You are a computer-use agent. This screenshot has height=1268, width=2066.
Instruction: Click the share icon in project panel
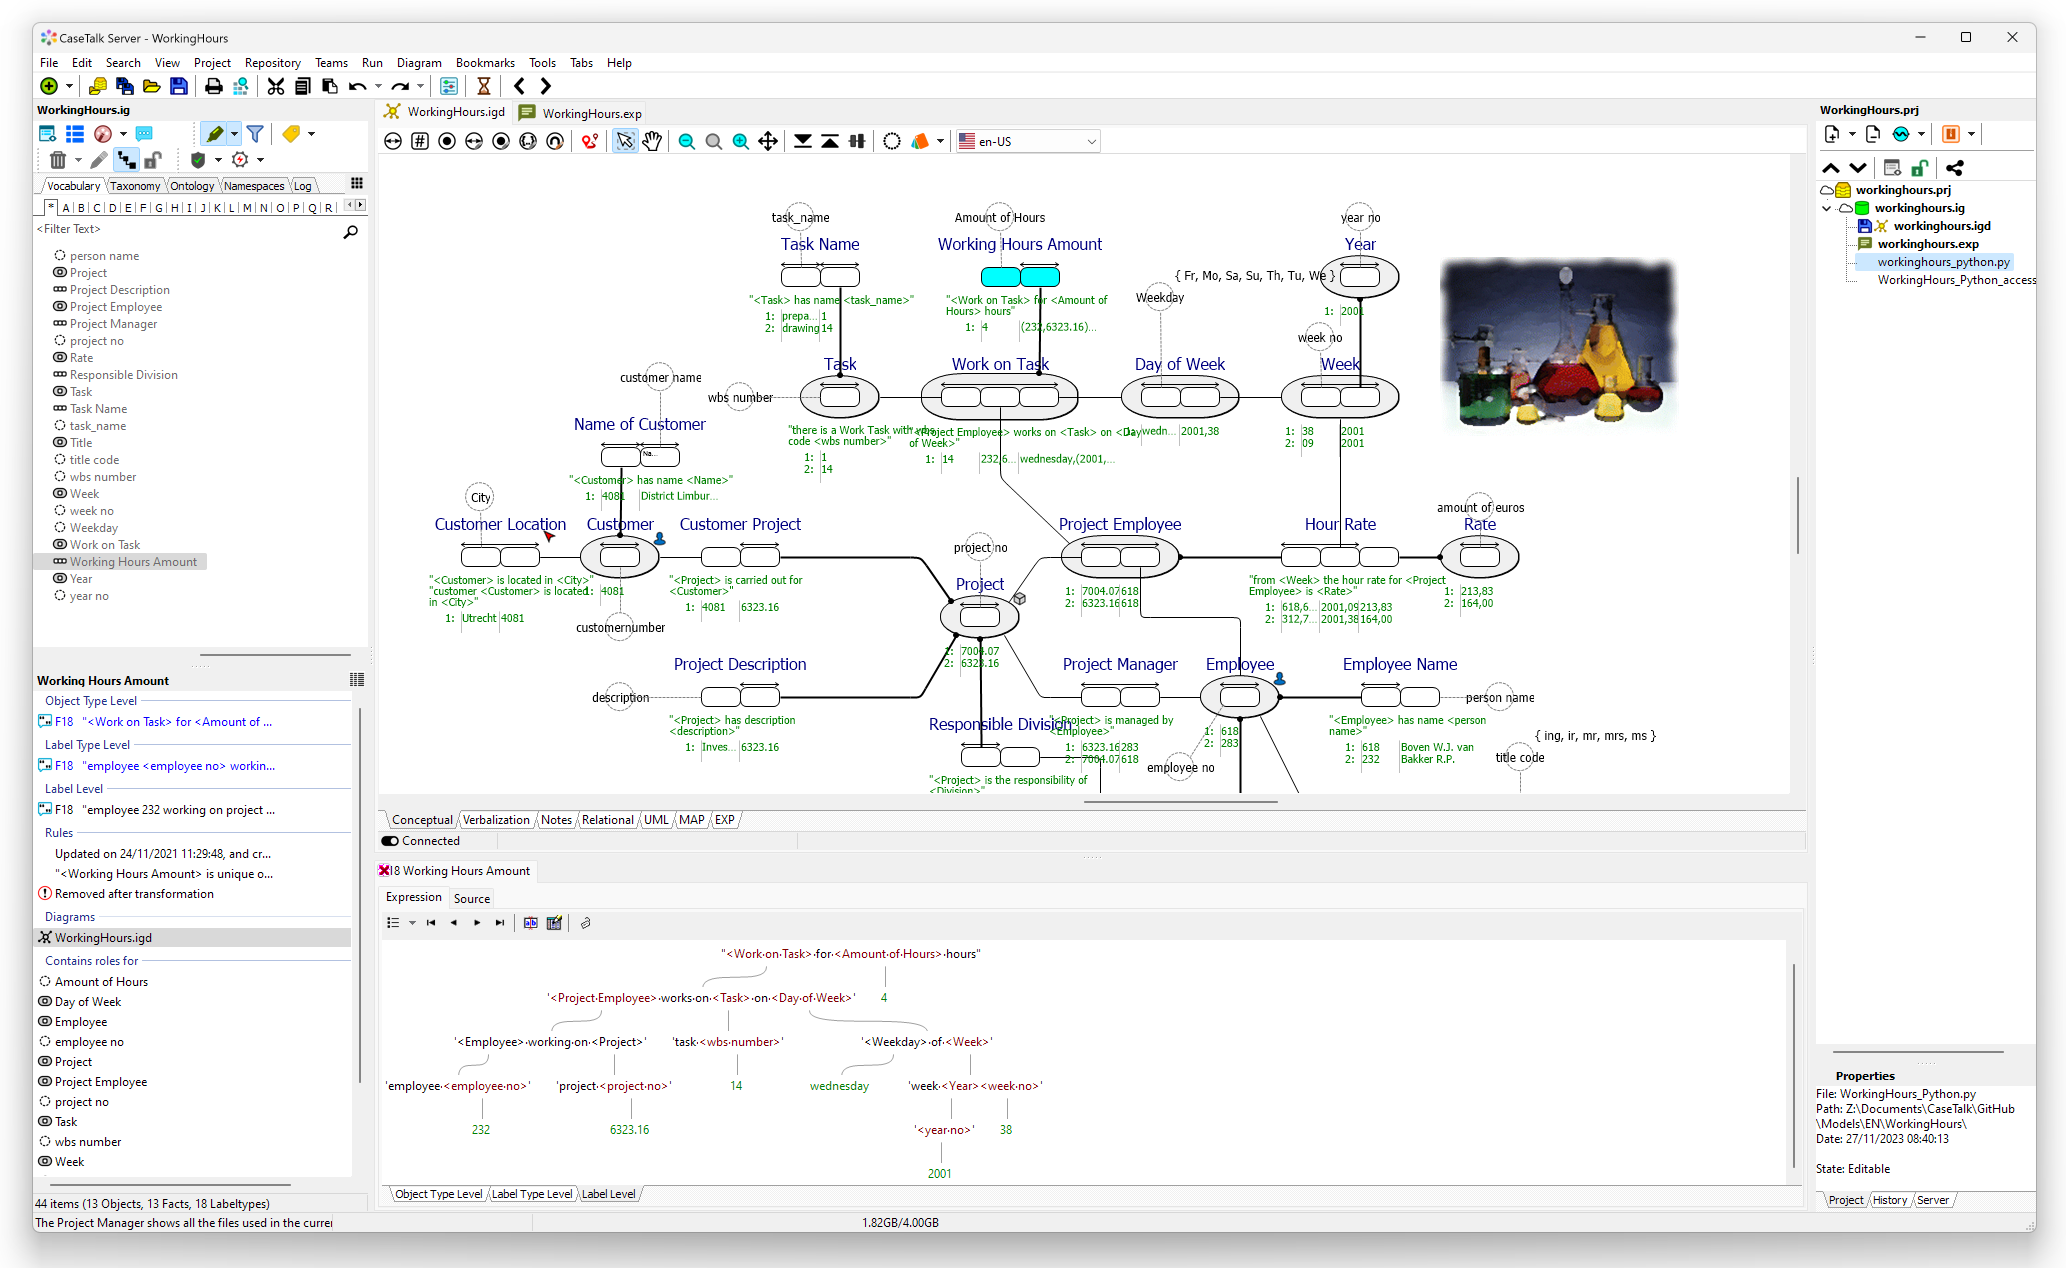point(1954,168)
